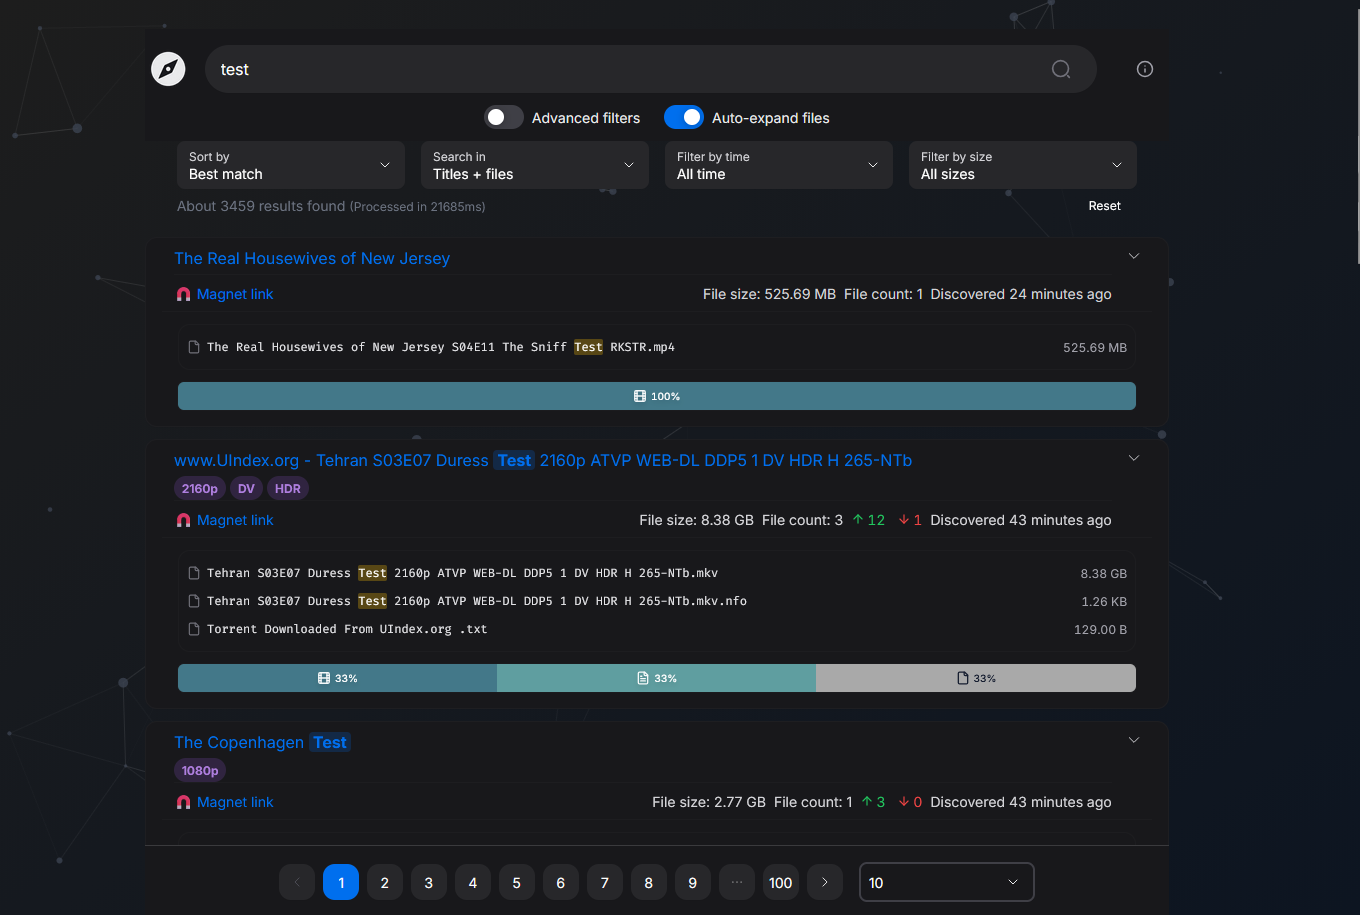This screenshot has height=915, width=1360.
Task: Click magnet icon for Tehran S03E07 result
Action: pos(183,520)
